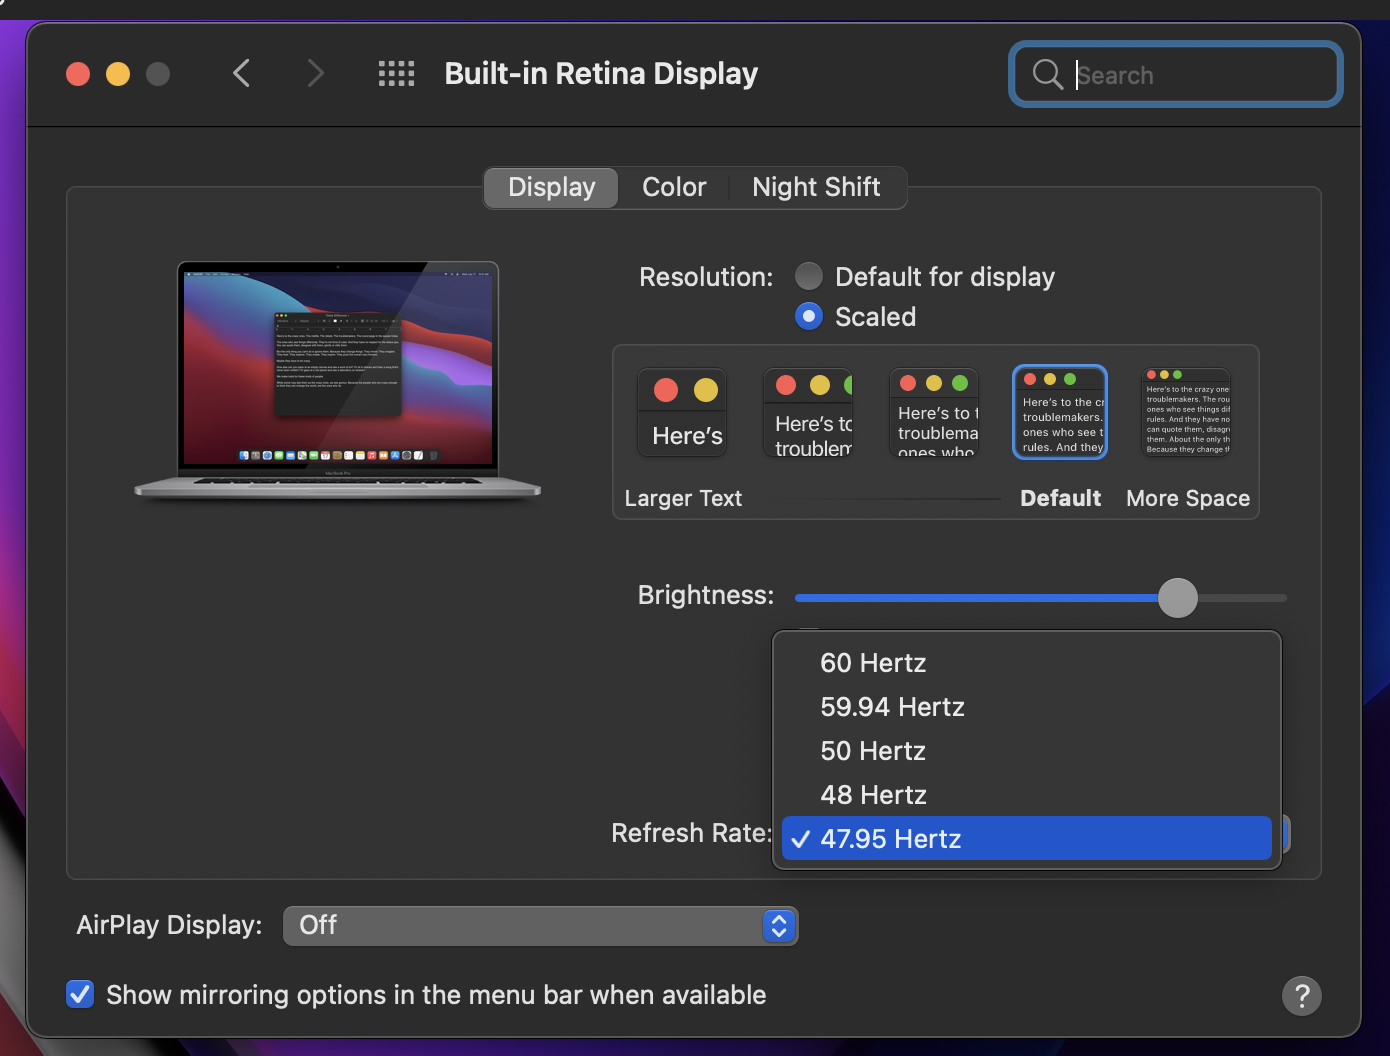Click the magnifying glass search icon
This screenshot has height=1056, width=1390.
coord(1047,74)
